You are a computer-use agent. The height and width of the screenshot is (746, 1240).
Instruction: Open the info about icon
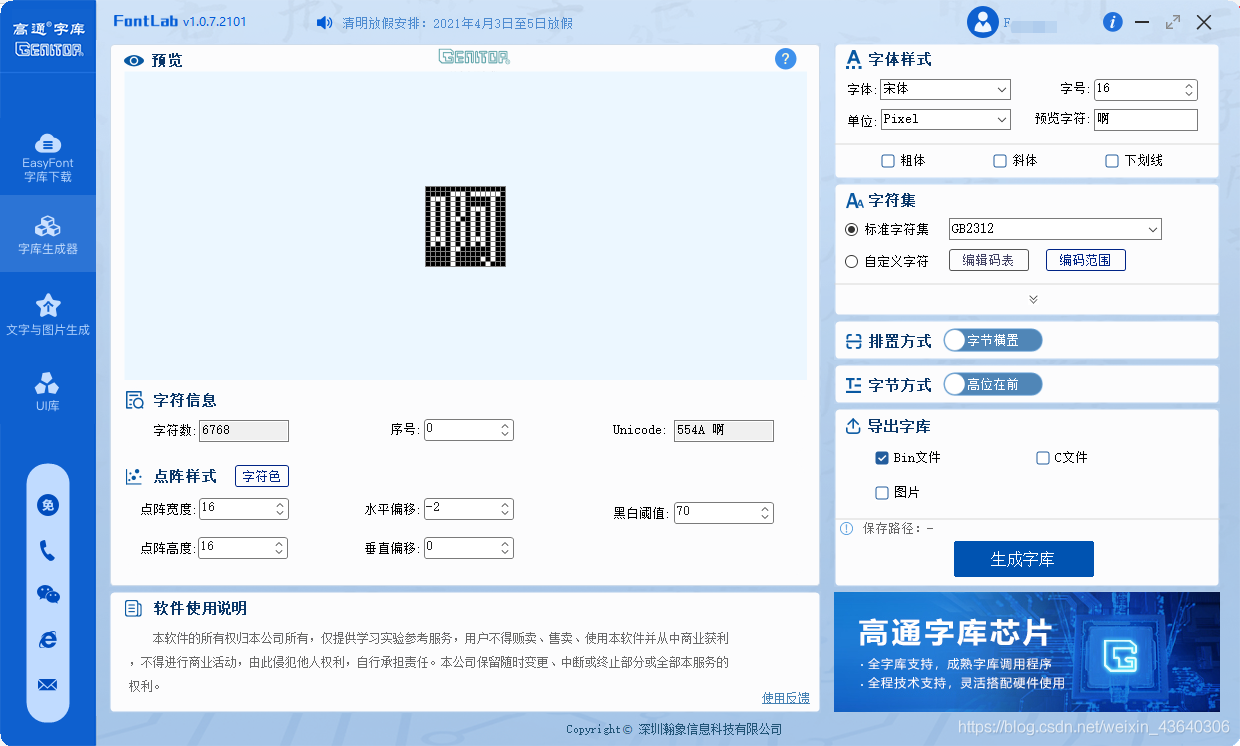1112,22
